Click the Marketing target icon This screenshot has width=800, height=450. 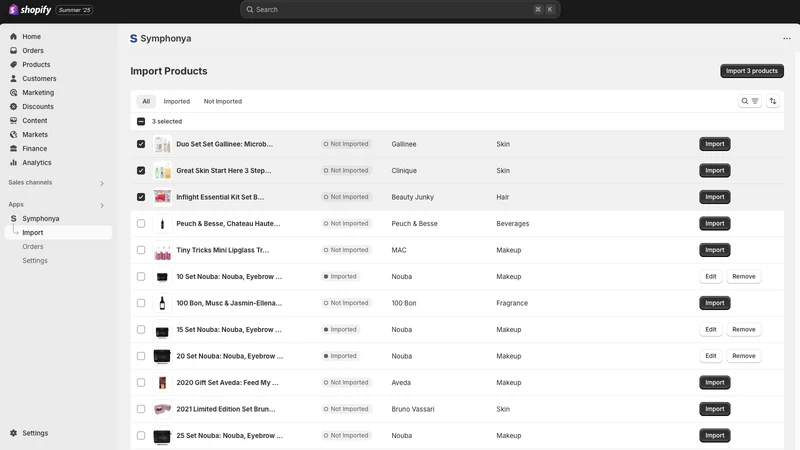pyautogui.click(x=13, y=92)
